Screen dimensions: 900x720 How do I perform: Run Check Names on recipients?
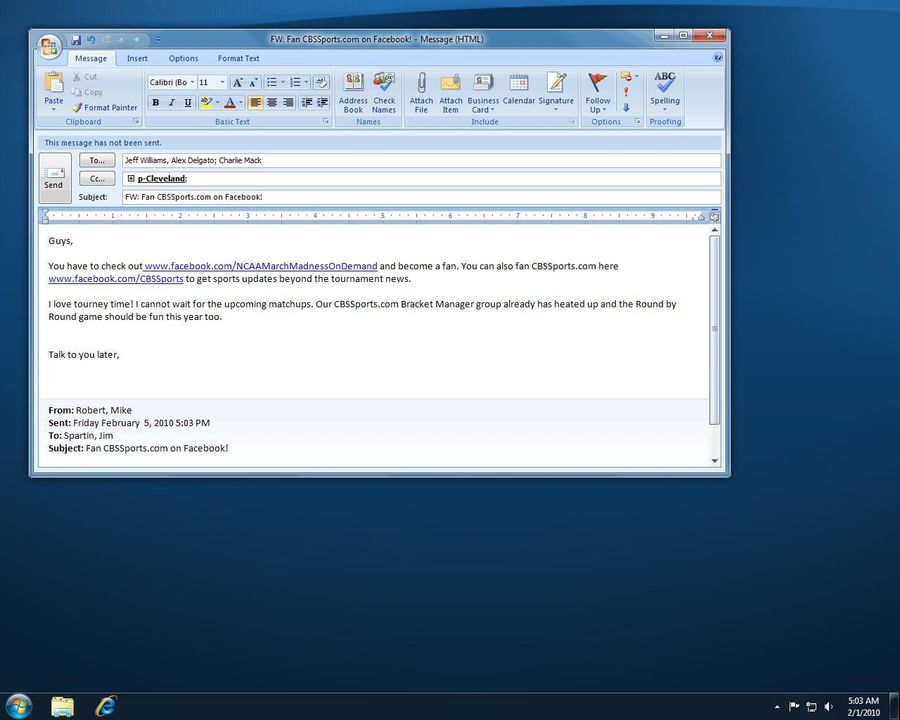384,92
